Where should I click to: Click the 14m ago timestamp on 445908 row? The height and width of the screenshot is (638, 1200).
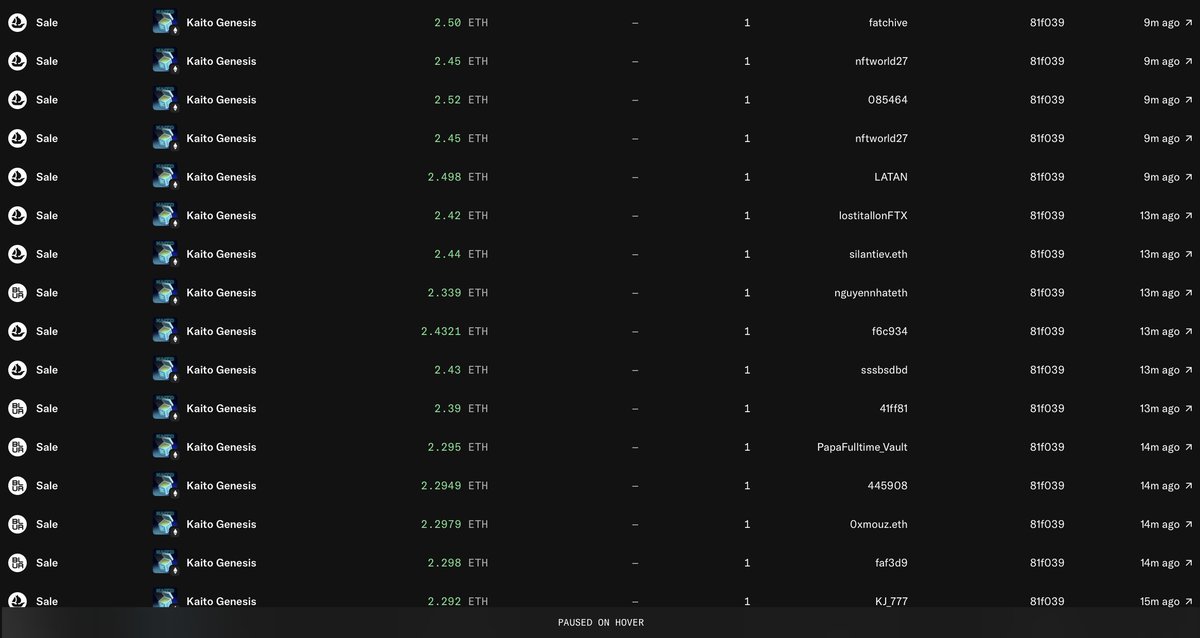point(1159,485)
